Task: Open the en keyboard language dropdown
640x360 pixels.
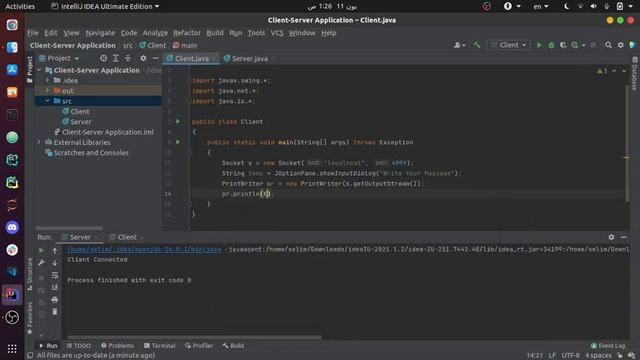Action: 541,7
